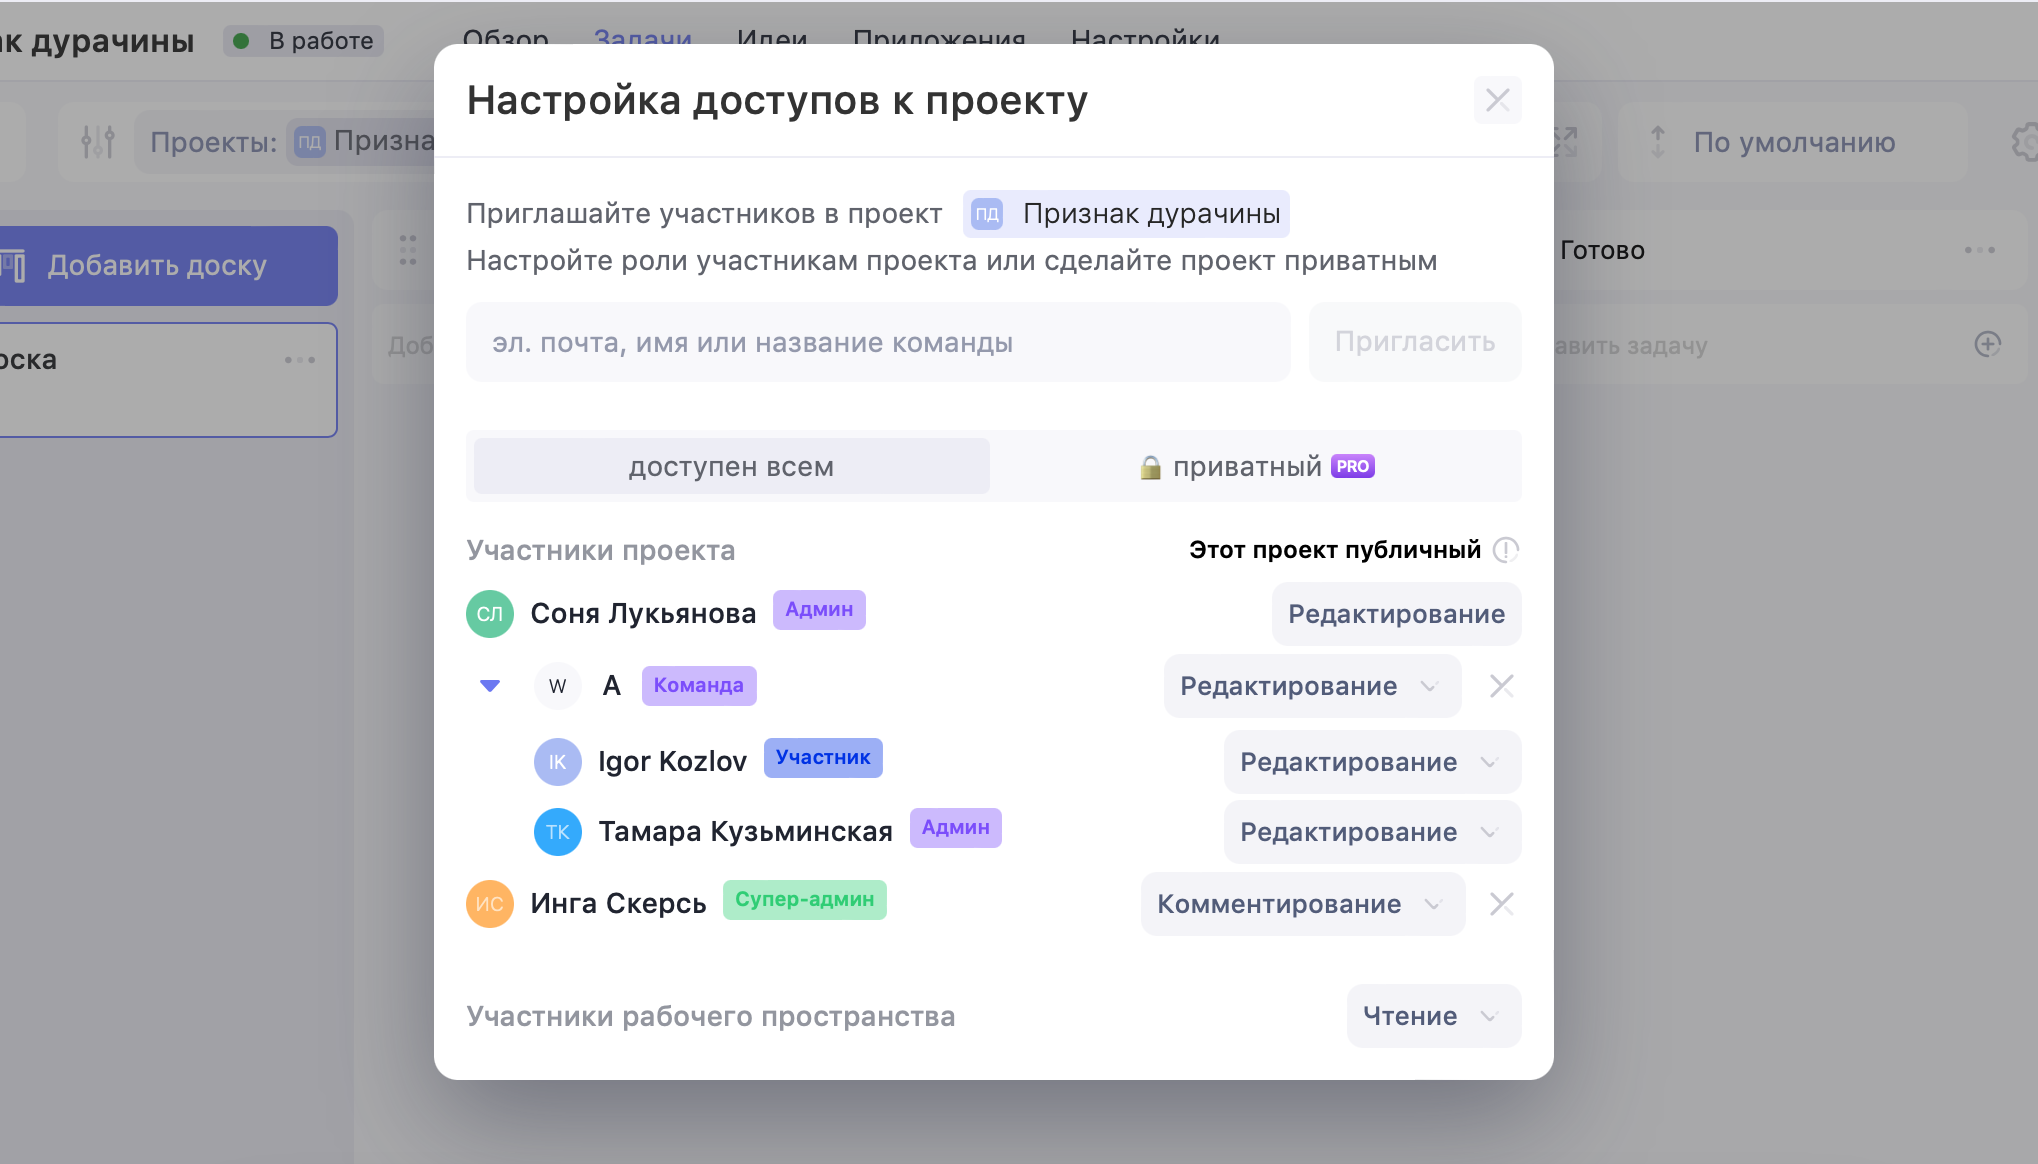2038x1164 pixels.
Task: Open workspace members Чтение dropdown
Action: point(1433,1016)
